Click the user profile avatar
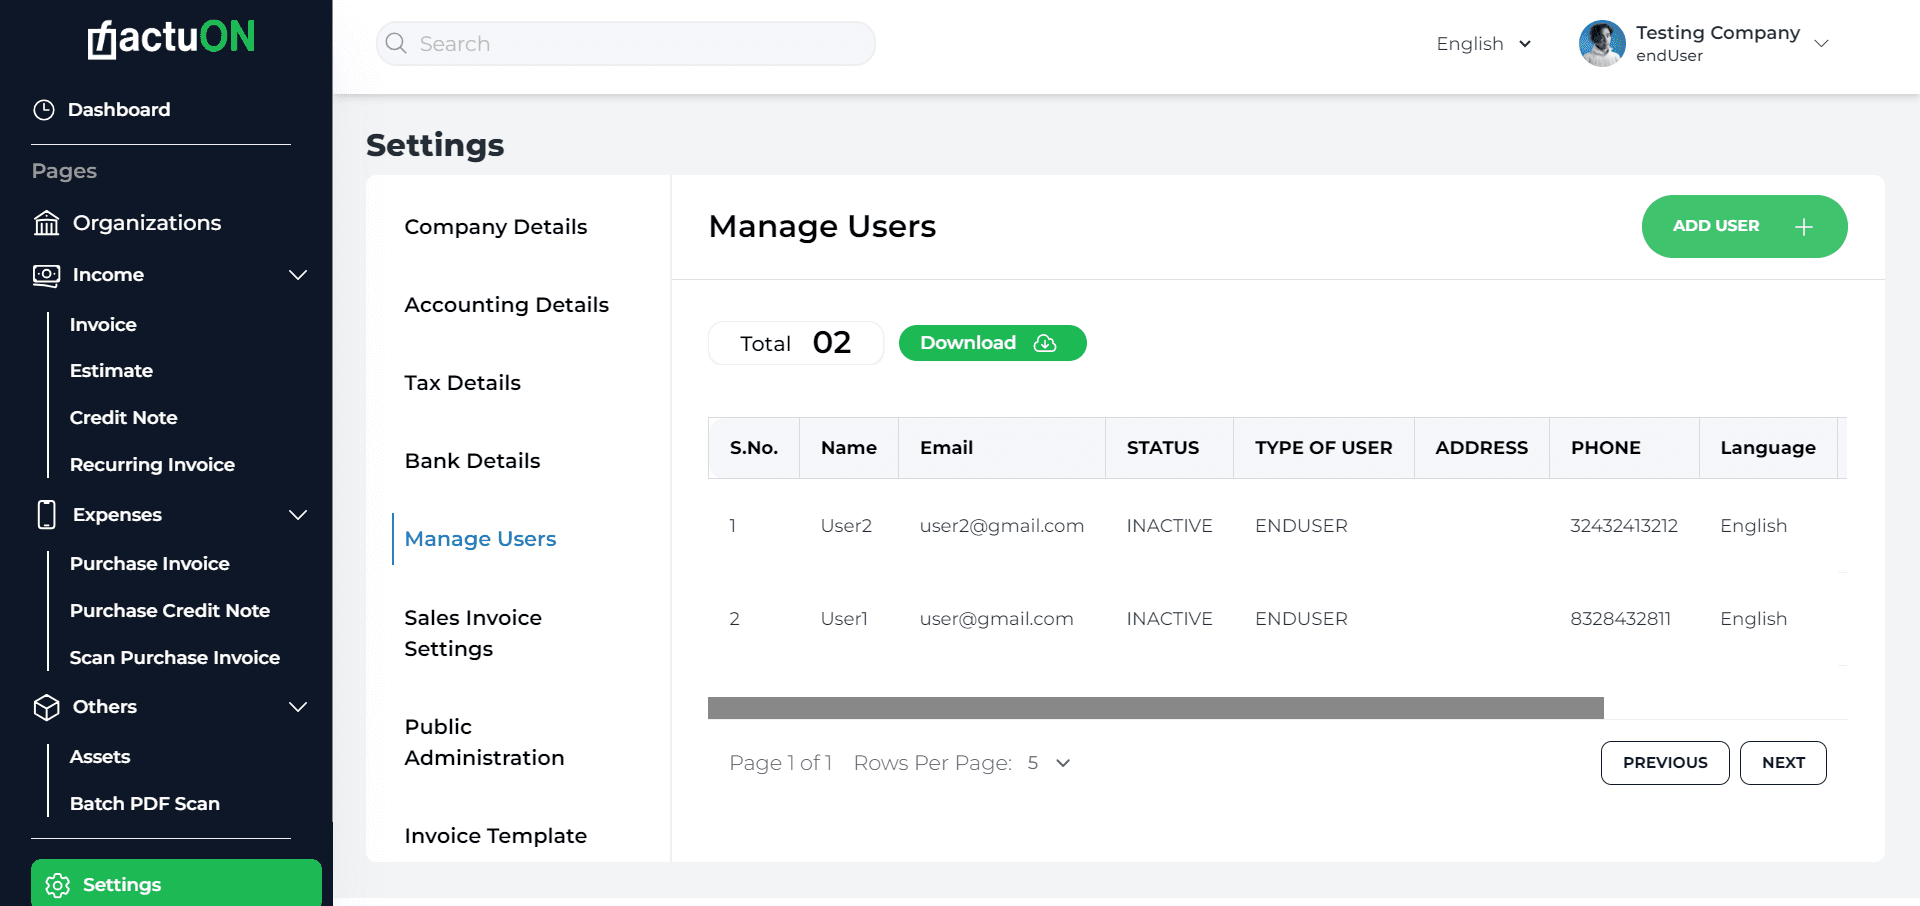The width and height of the screenshot is (1920, 906). coord(1602,43)
